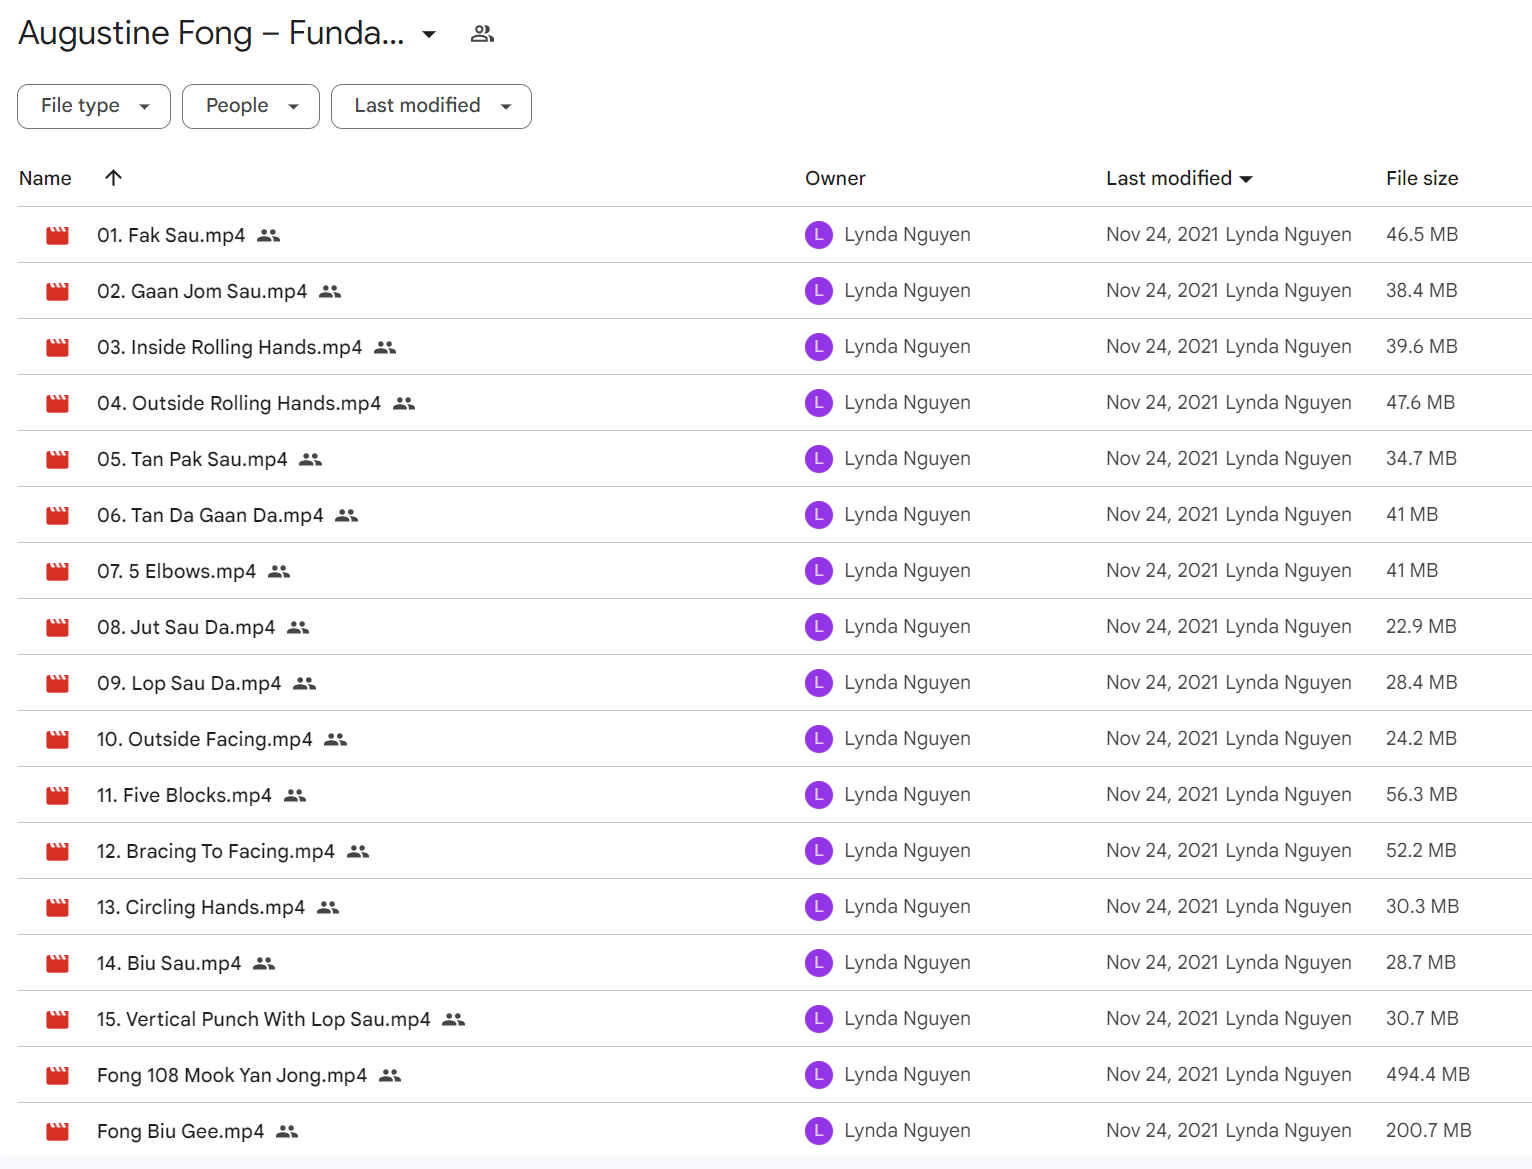Select file name 15. Vertical Punch With Lop Sau.mp4

264,1019
